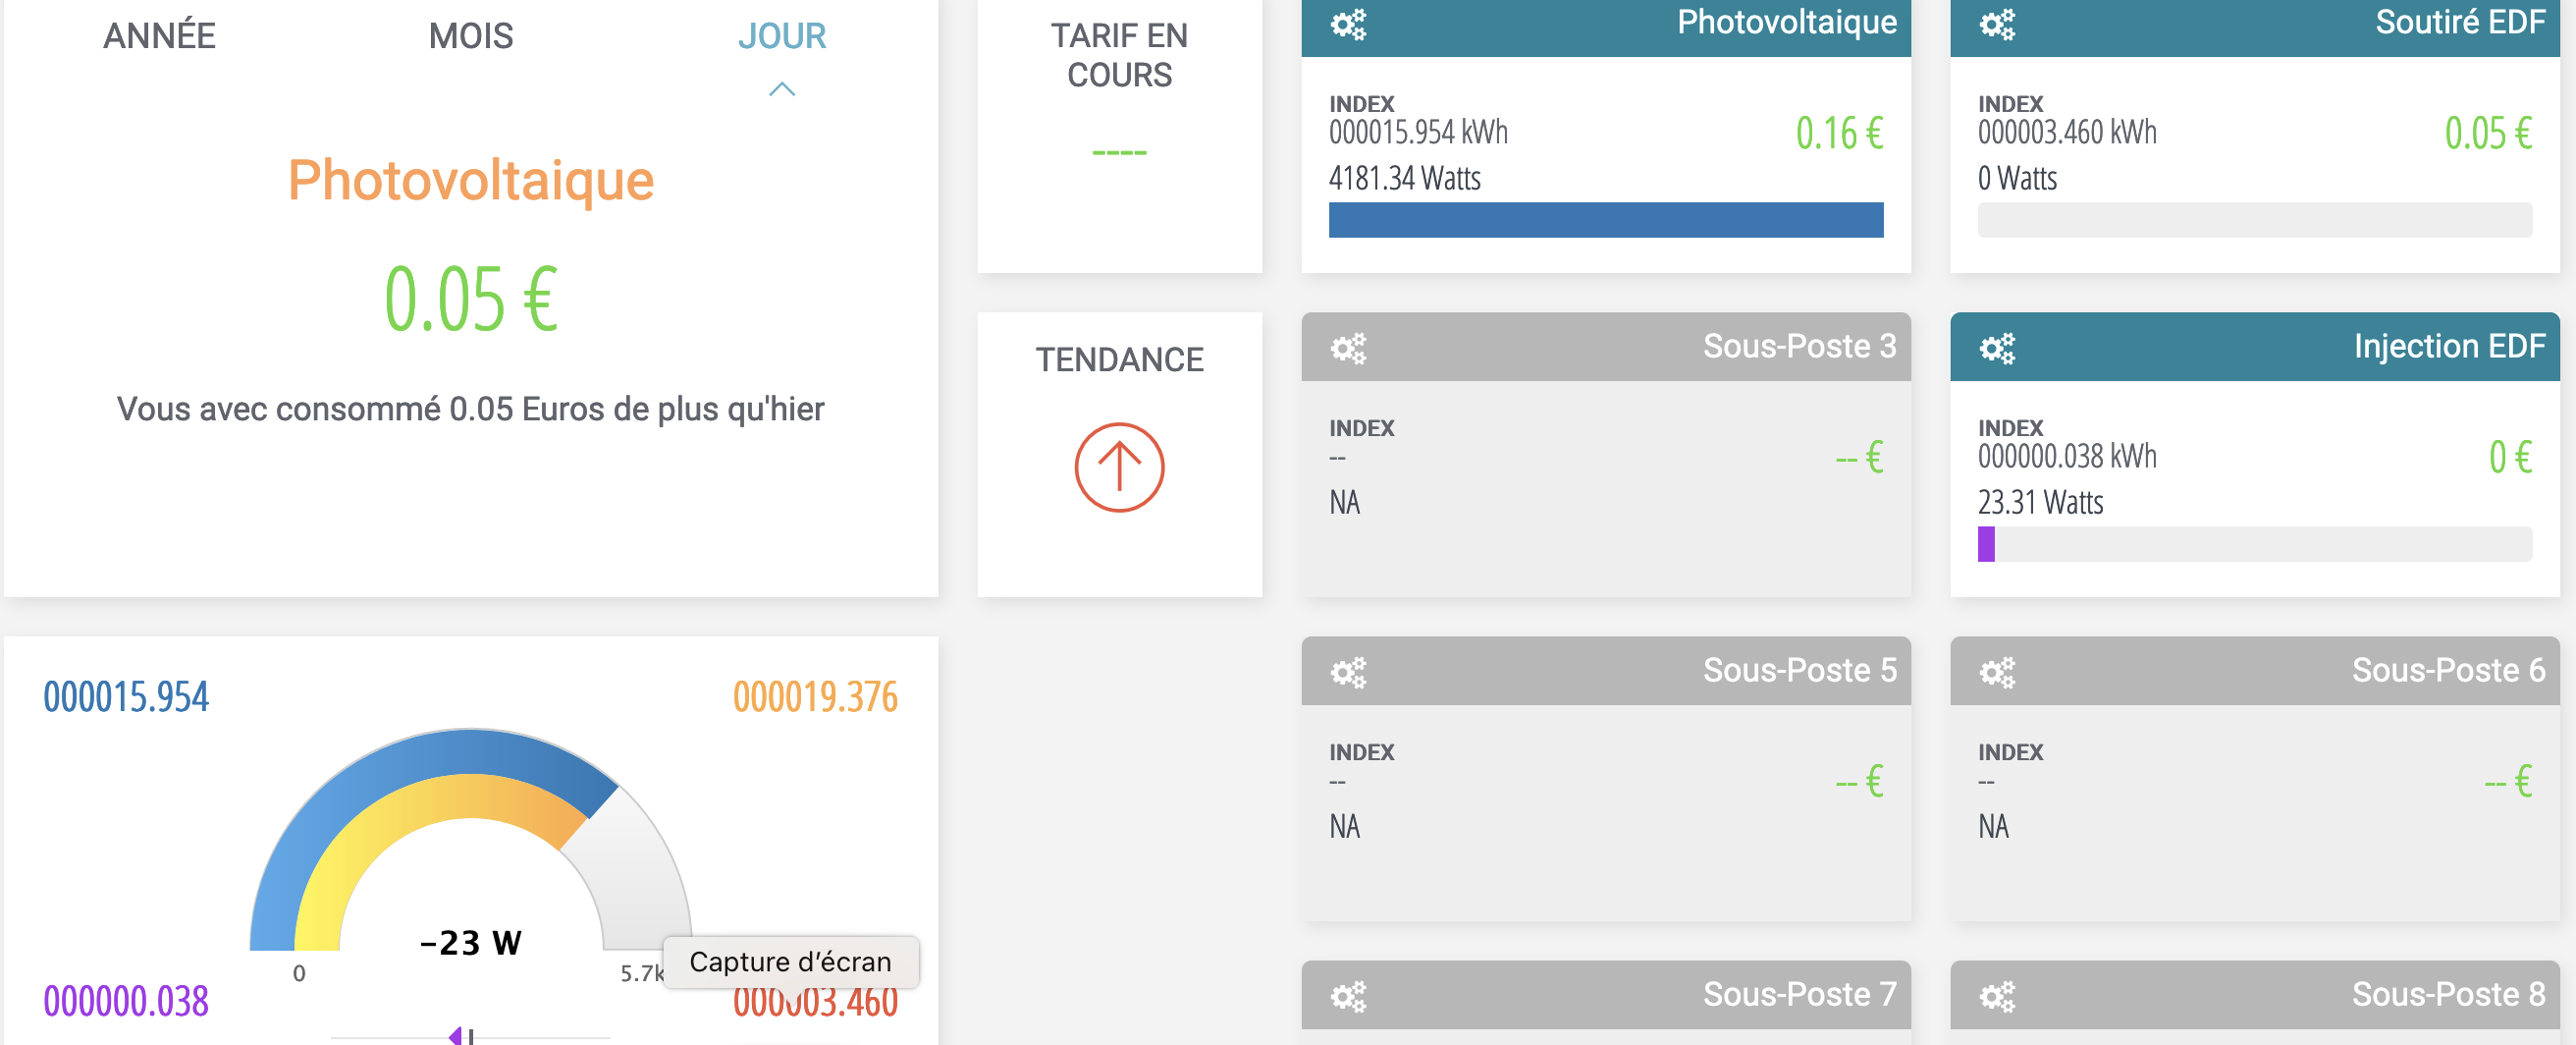This screenshot has height=1045, width=2576.
Task: Collapse the panel using the chevron under JOUR
Action: 783,90
